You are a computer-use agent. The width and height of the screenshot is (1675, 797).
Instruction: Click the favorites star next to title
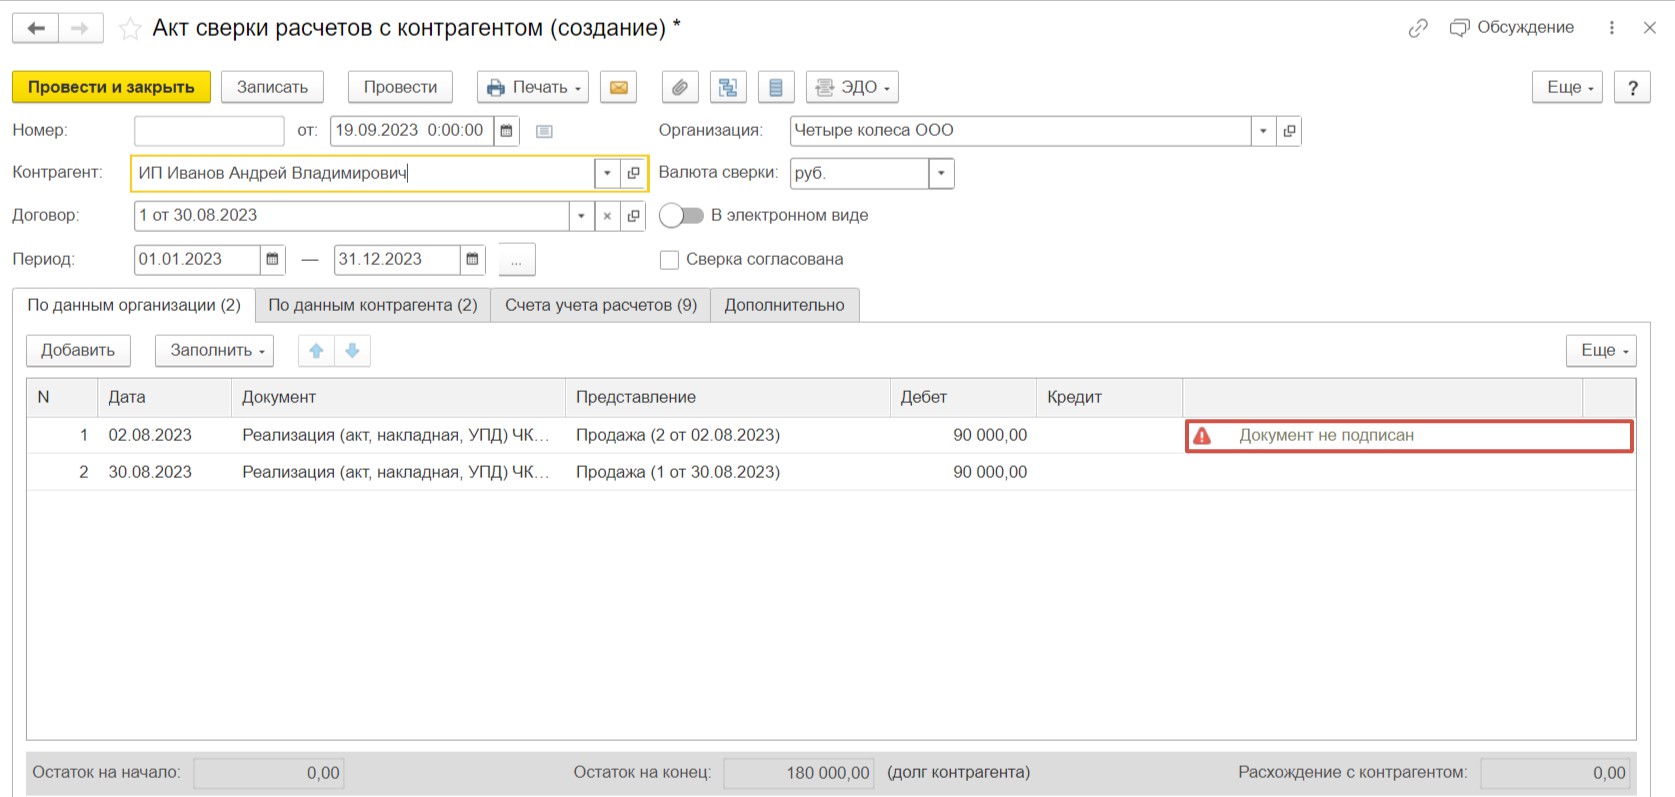[130, 28]
